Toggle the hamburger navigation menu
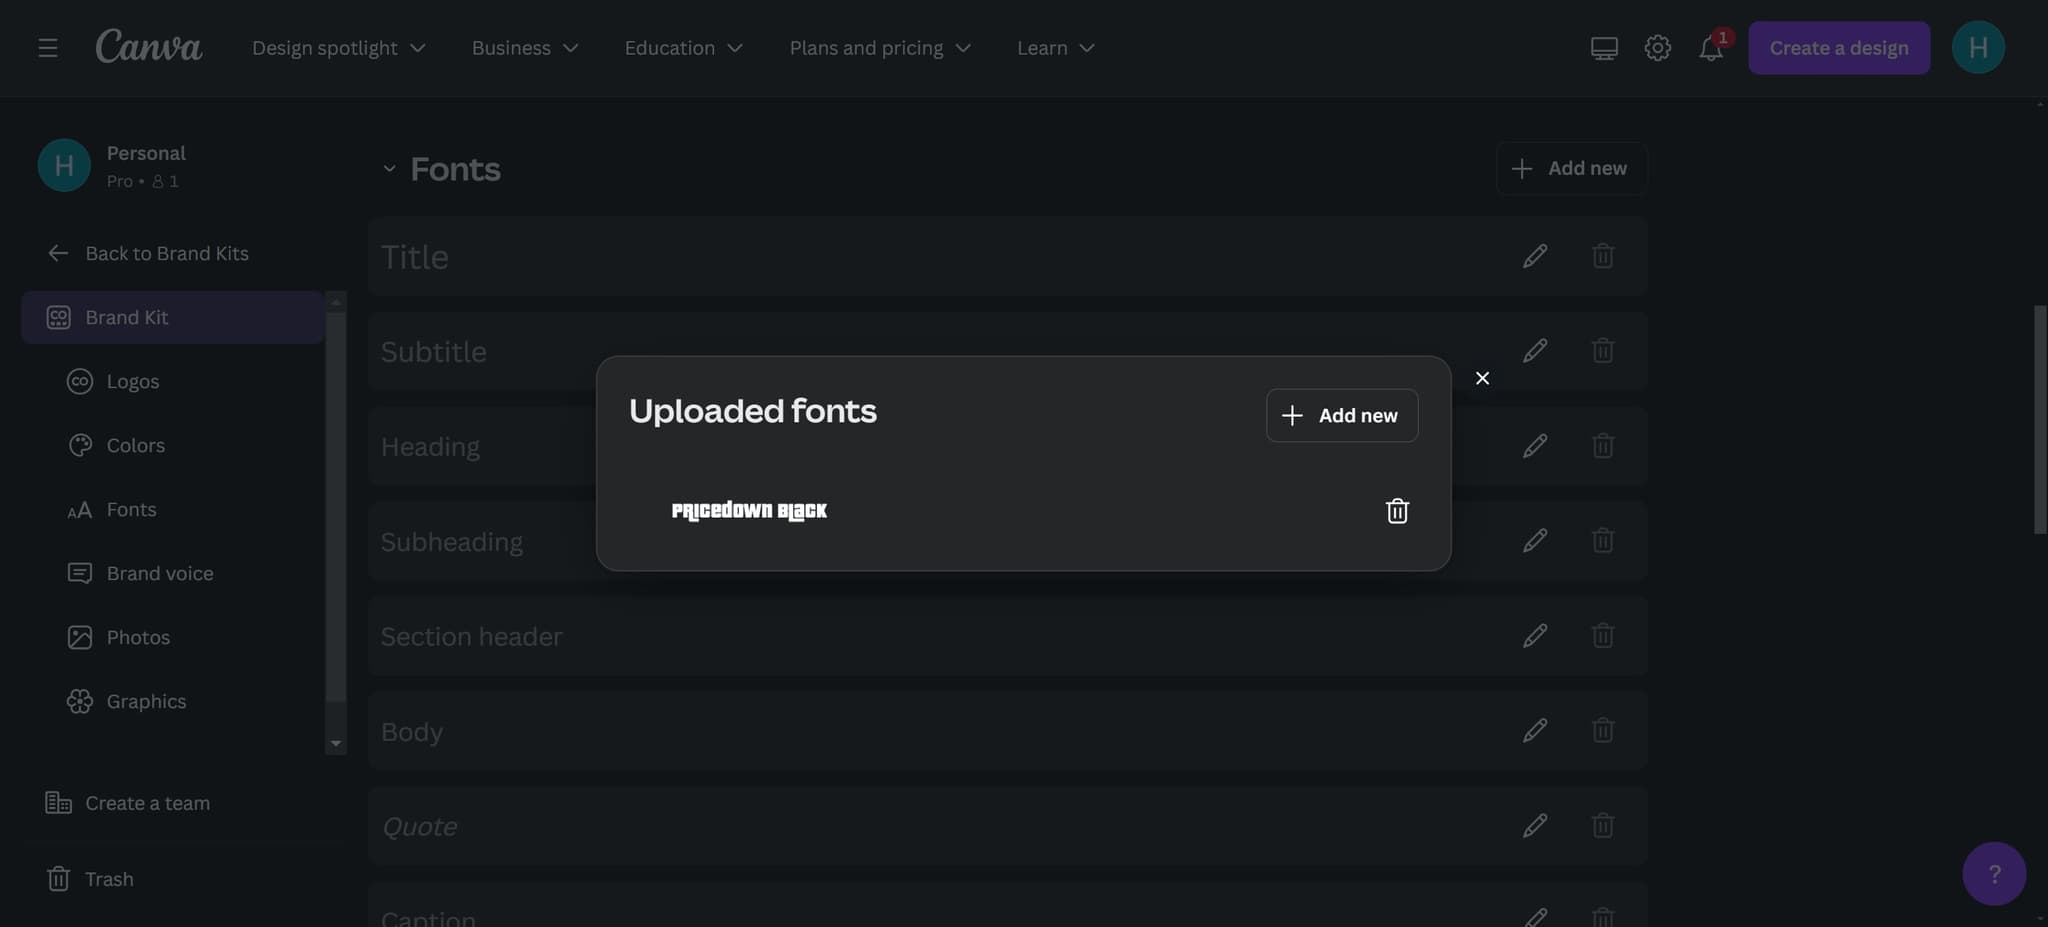 click(x=48, y=48)
